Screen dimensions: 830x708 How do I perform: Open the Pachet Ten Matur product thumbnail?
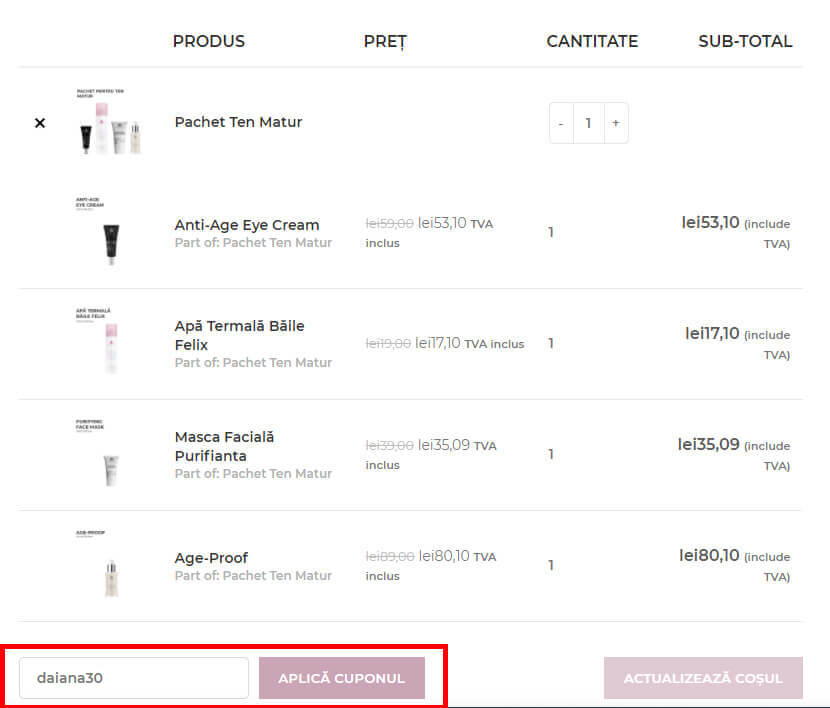[x=109, y=122]
